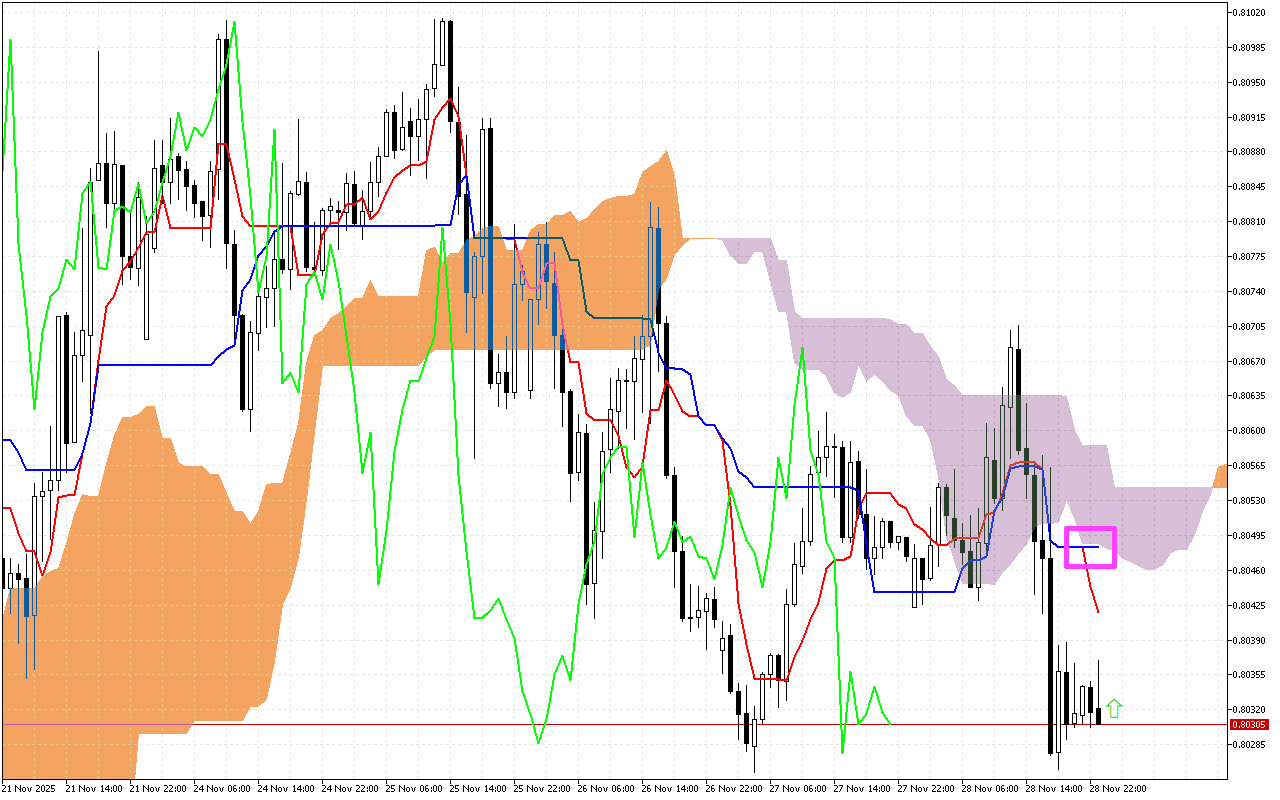This screenshot has height=800, width=1280.
Task: Click the green up arrow signal icon
Action: (1114, 709)
